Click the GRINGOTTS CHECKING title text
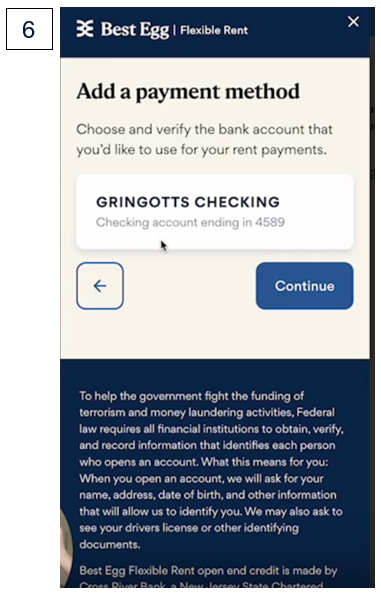The width and height of the screenshot is (381, 595). [188, 202]
